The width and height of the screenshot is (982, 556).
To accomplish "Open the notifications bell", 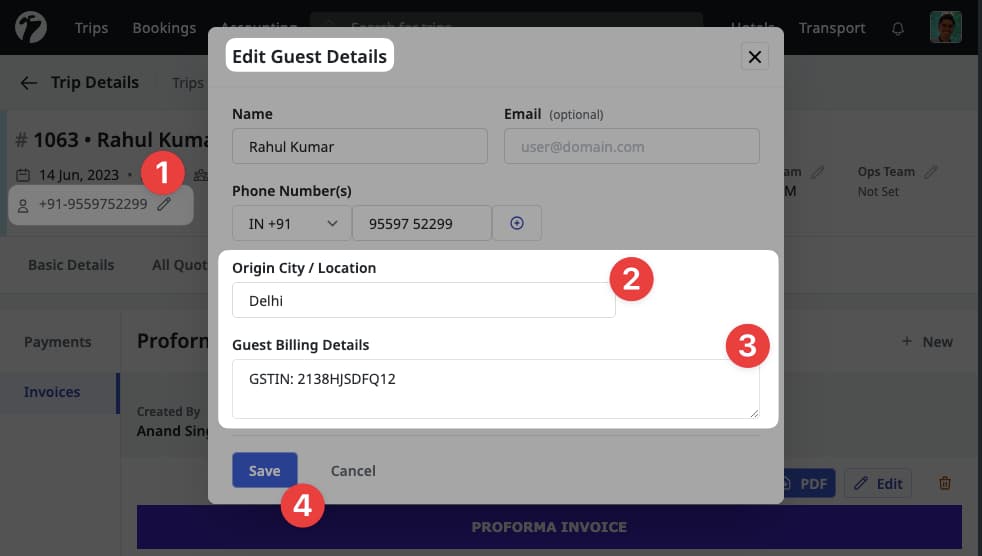I will [898, 28].
